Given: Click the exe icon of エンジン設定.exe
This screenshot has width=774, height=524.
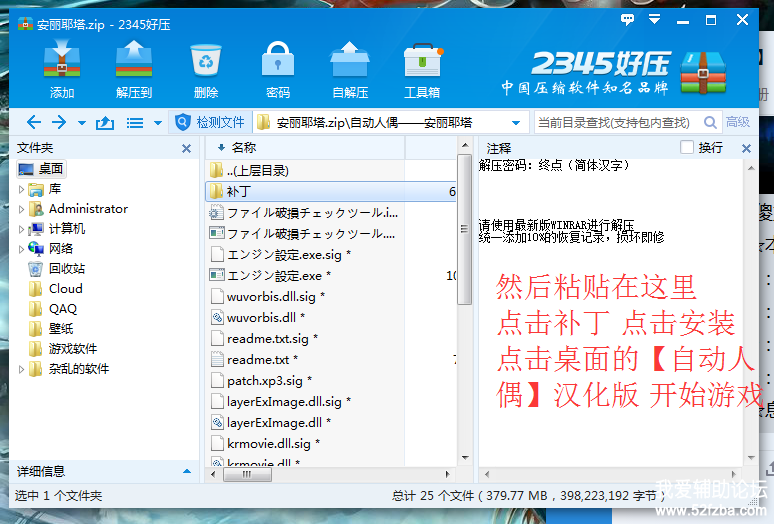Looking at the screenshot, I should [x=217, y=275].
